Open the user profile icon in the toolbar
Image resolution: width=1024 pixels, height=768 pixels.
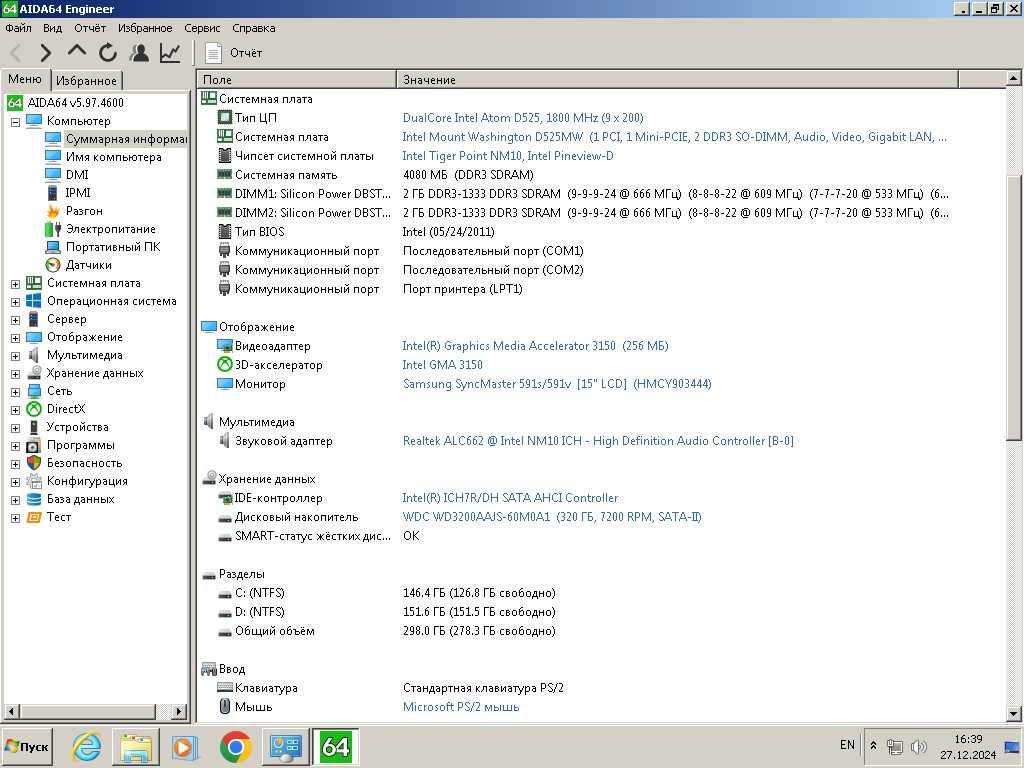point(138,53)
